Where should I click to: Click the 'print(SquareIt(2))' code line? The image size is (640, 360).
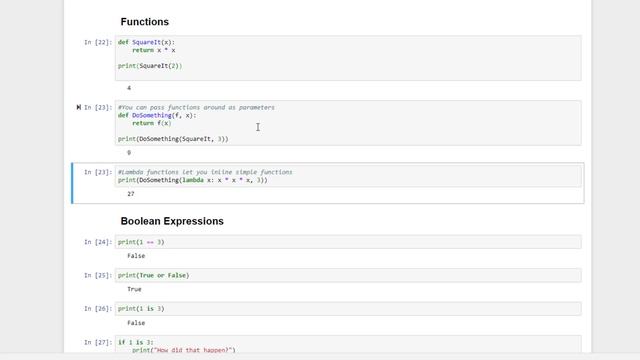coord(150,66)
